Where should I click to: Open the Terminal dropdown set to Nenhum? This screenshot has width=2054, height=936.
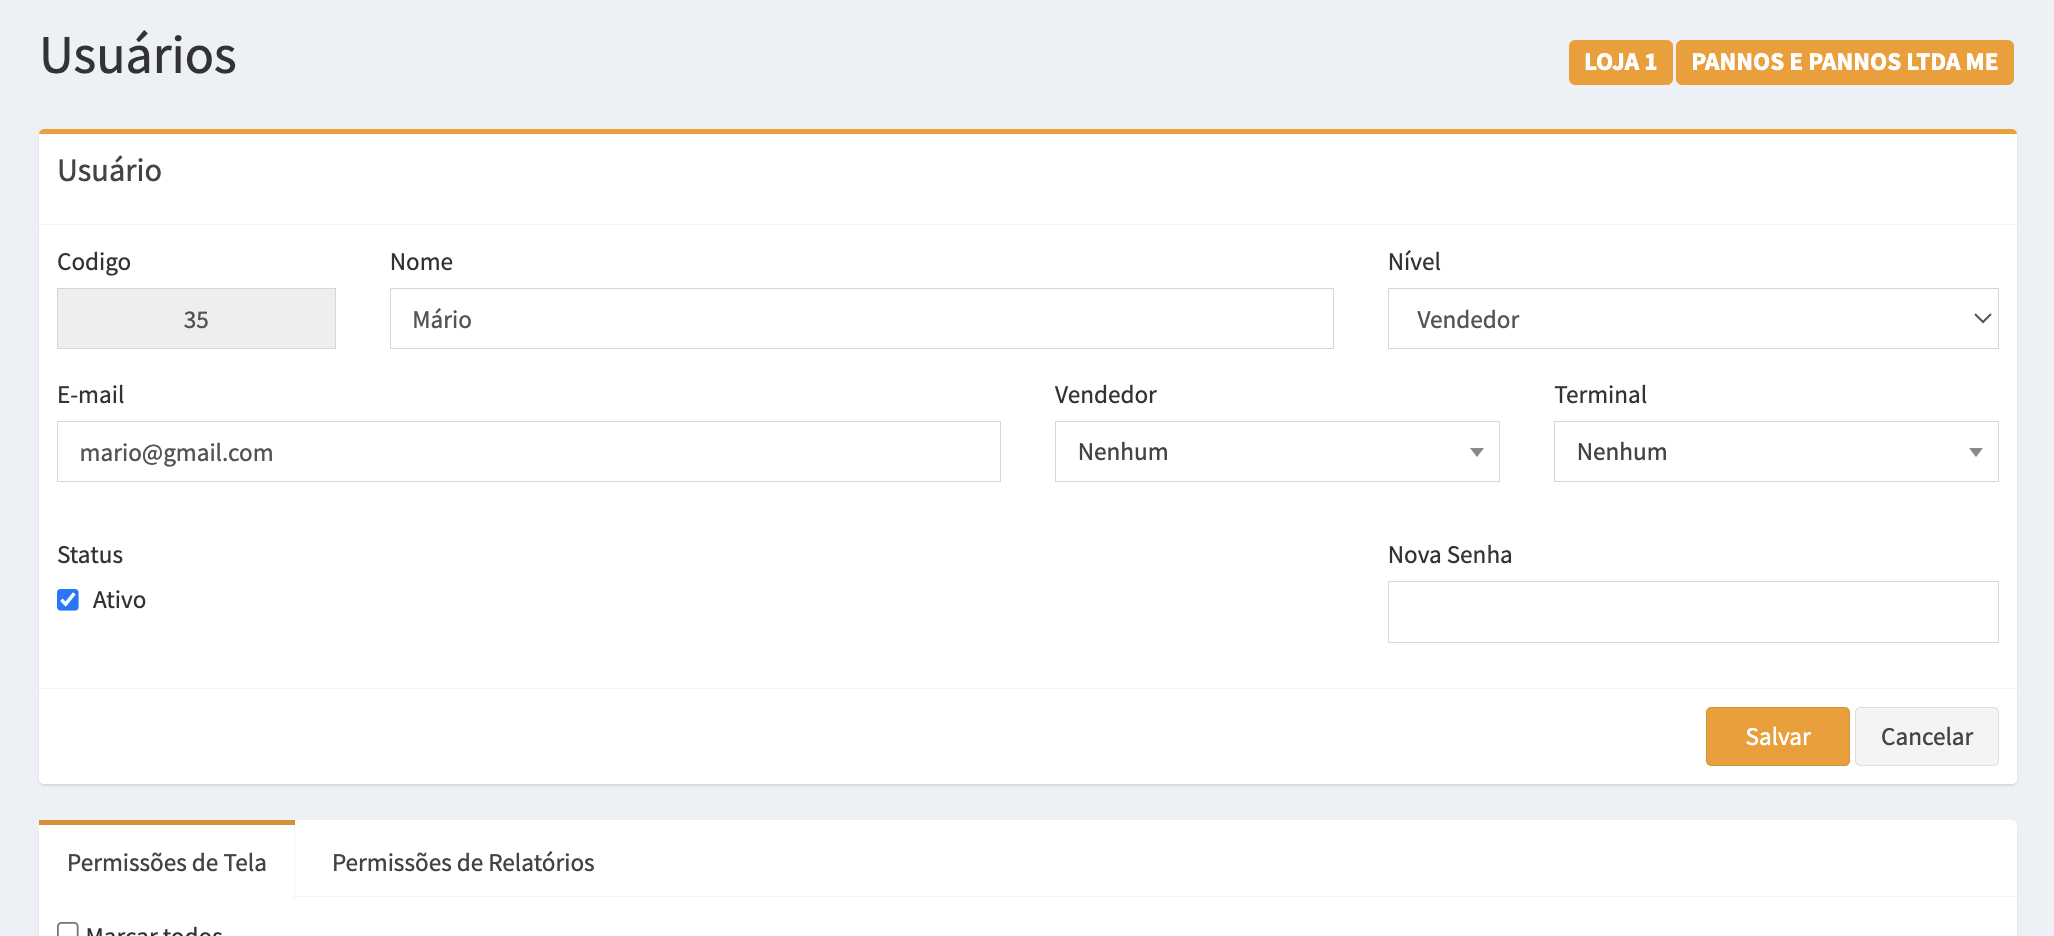point(1774,452)
